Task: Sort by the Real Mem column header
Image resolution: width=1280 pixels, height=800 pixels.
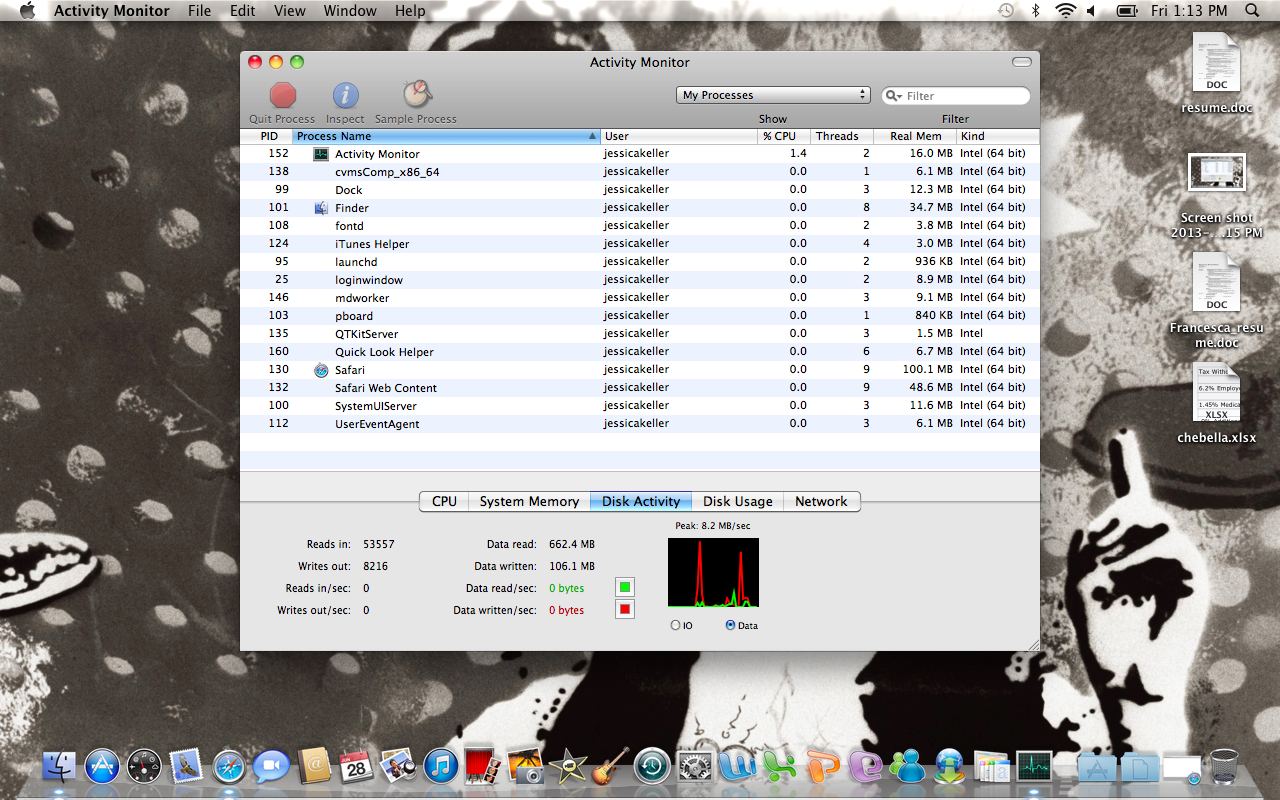Action: coord(915,136)
